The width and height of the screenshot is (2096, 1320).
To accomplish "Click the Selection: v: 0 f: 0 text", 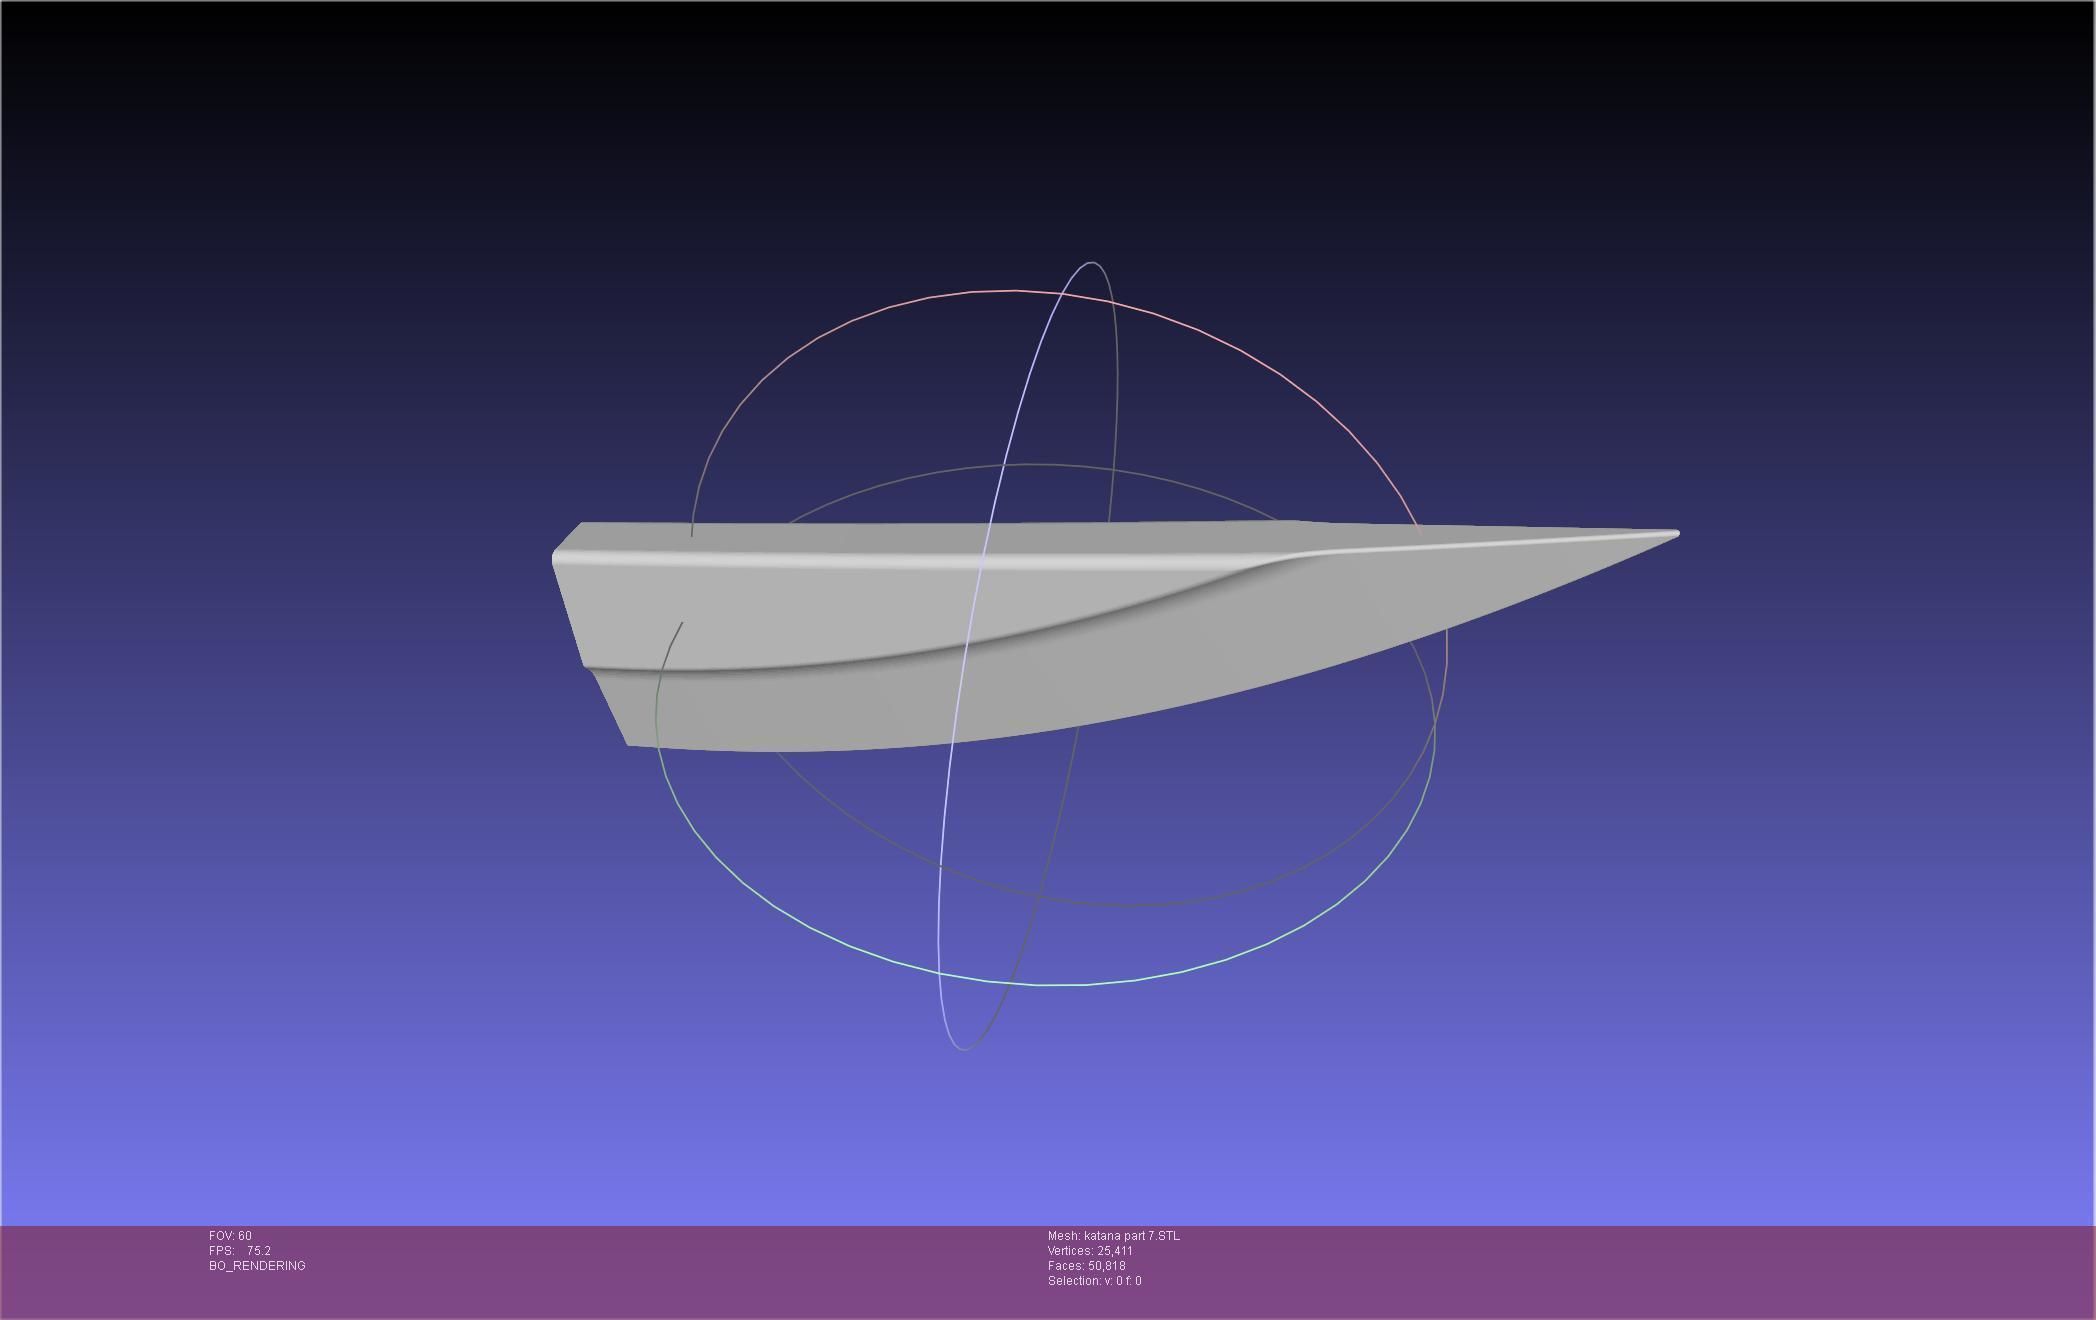I will 1094,1281.
